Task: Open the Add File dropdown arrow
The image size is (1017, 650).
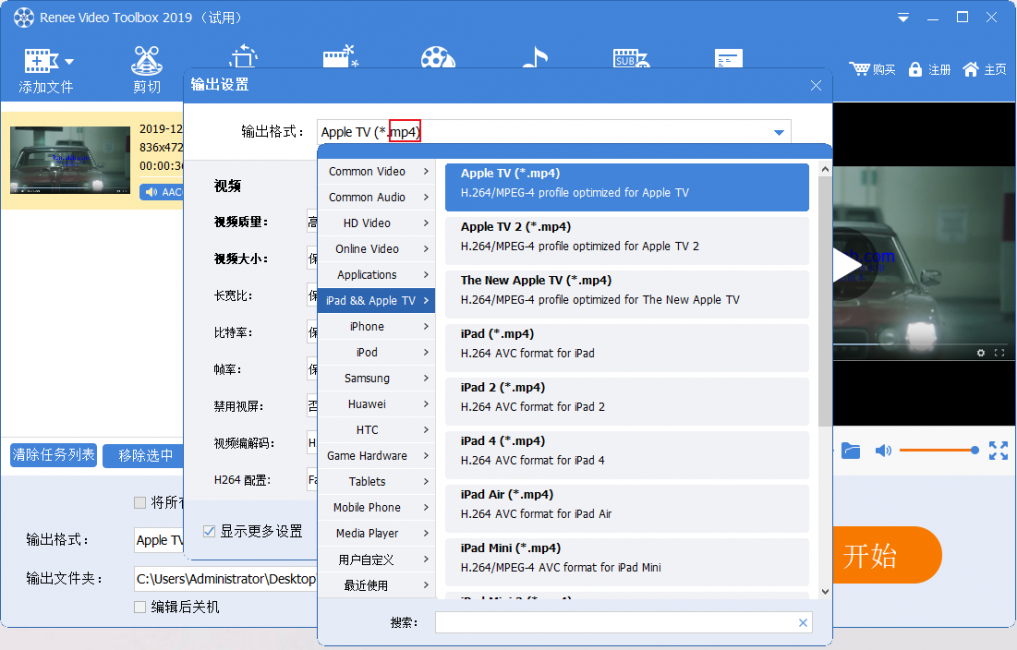Action: tap(69, 62)
